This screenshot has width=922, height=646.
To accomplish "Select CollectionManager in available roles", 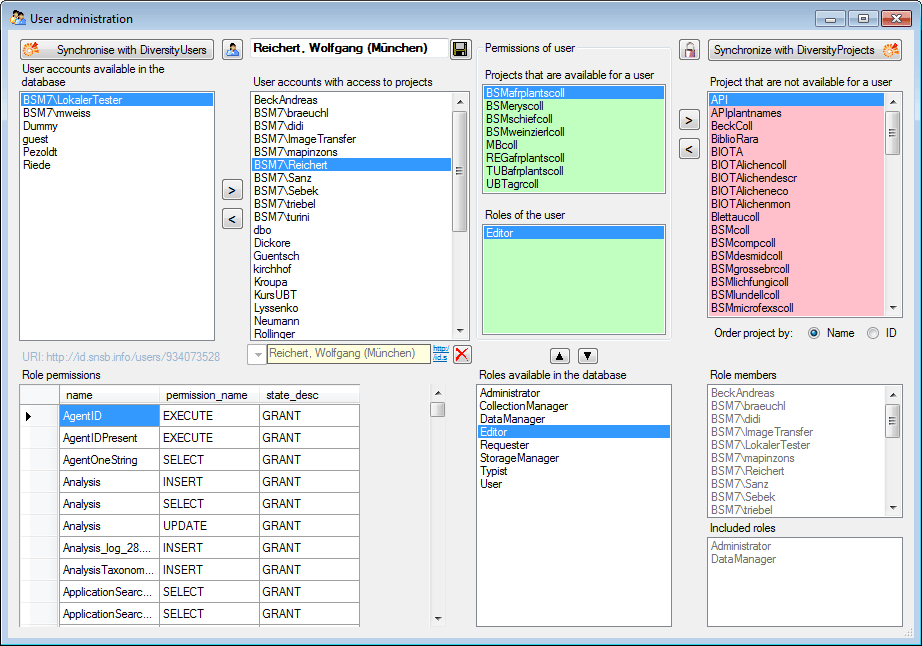I will click(x=574, y=406).
